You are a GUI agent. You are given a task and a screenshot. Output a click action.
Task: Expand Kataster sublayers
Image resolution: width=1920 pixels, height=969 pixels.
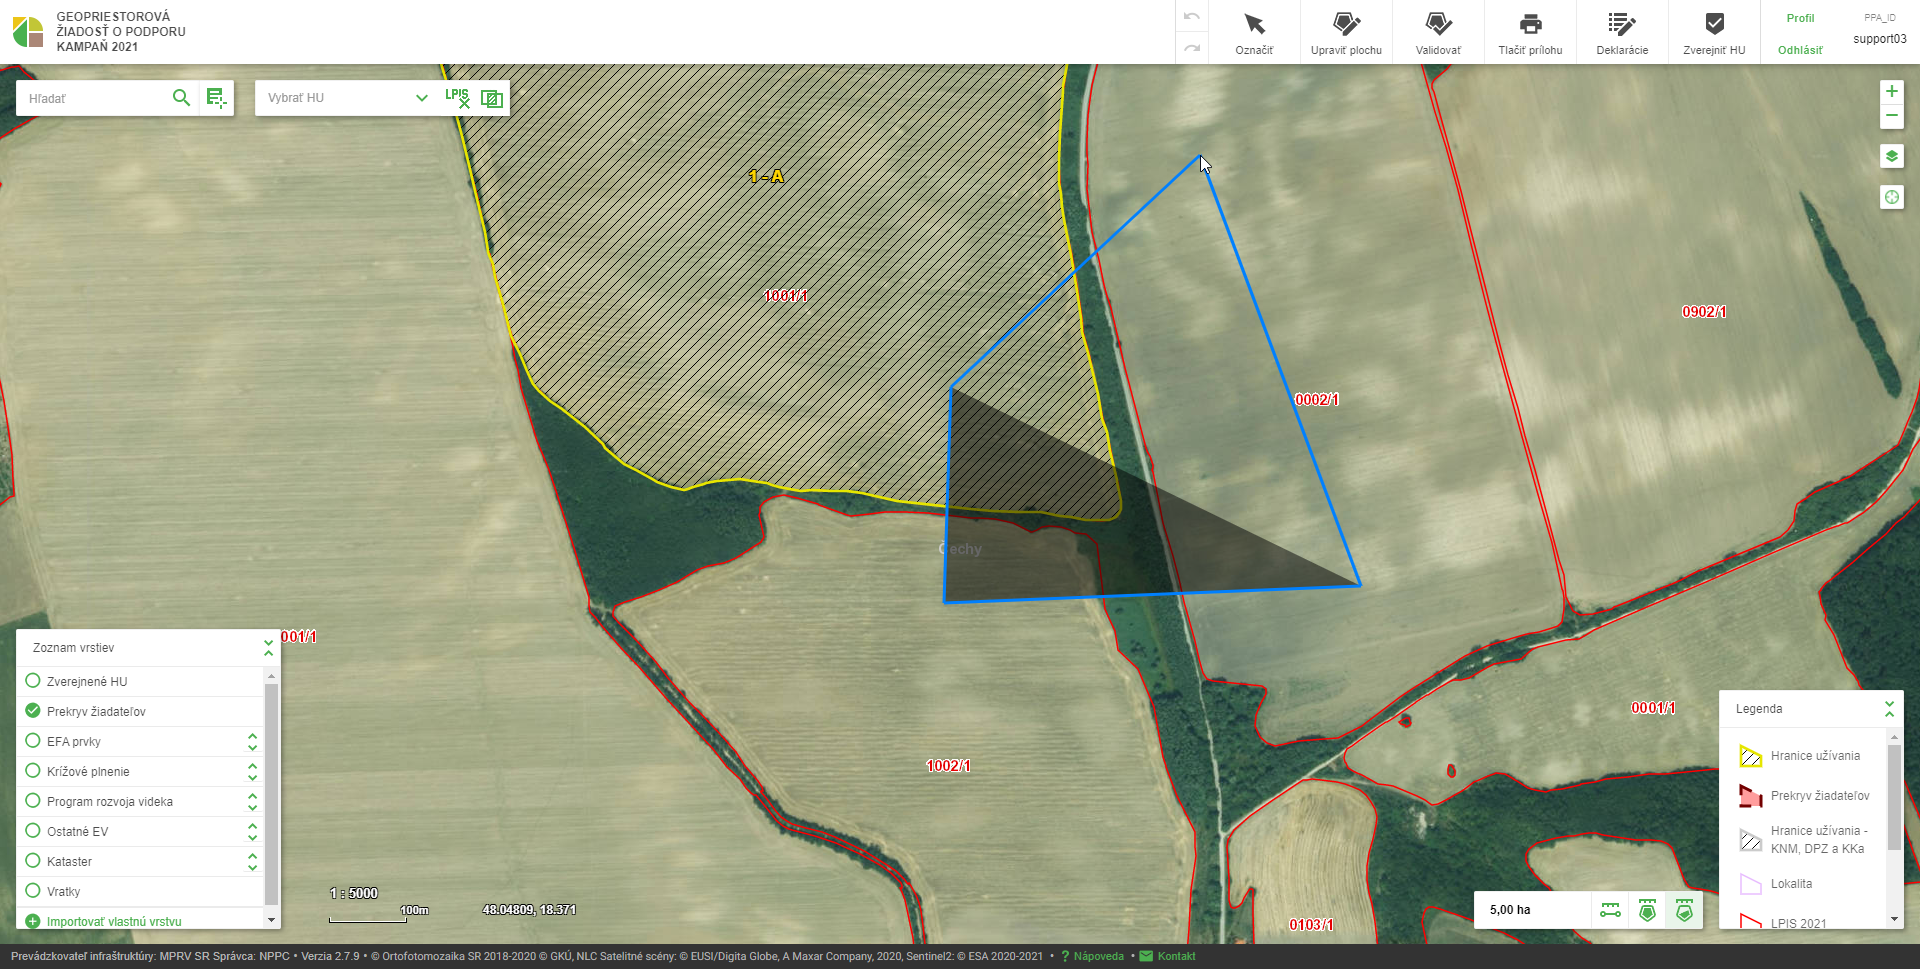pyautogui.click(x=252, y=861)
